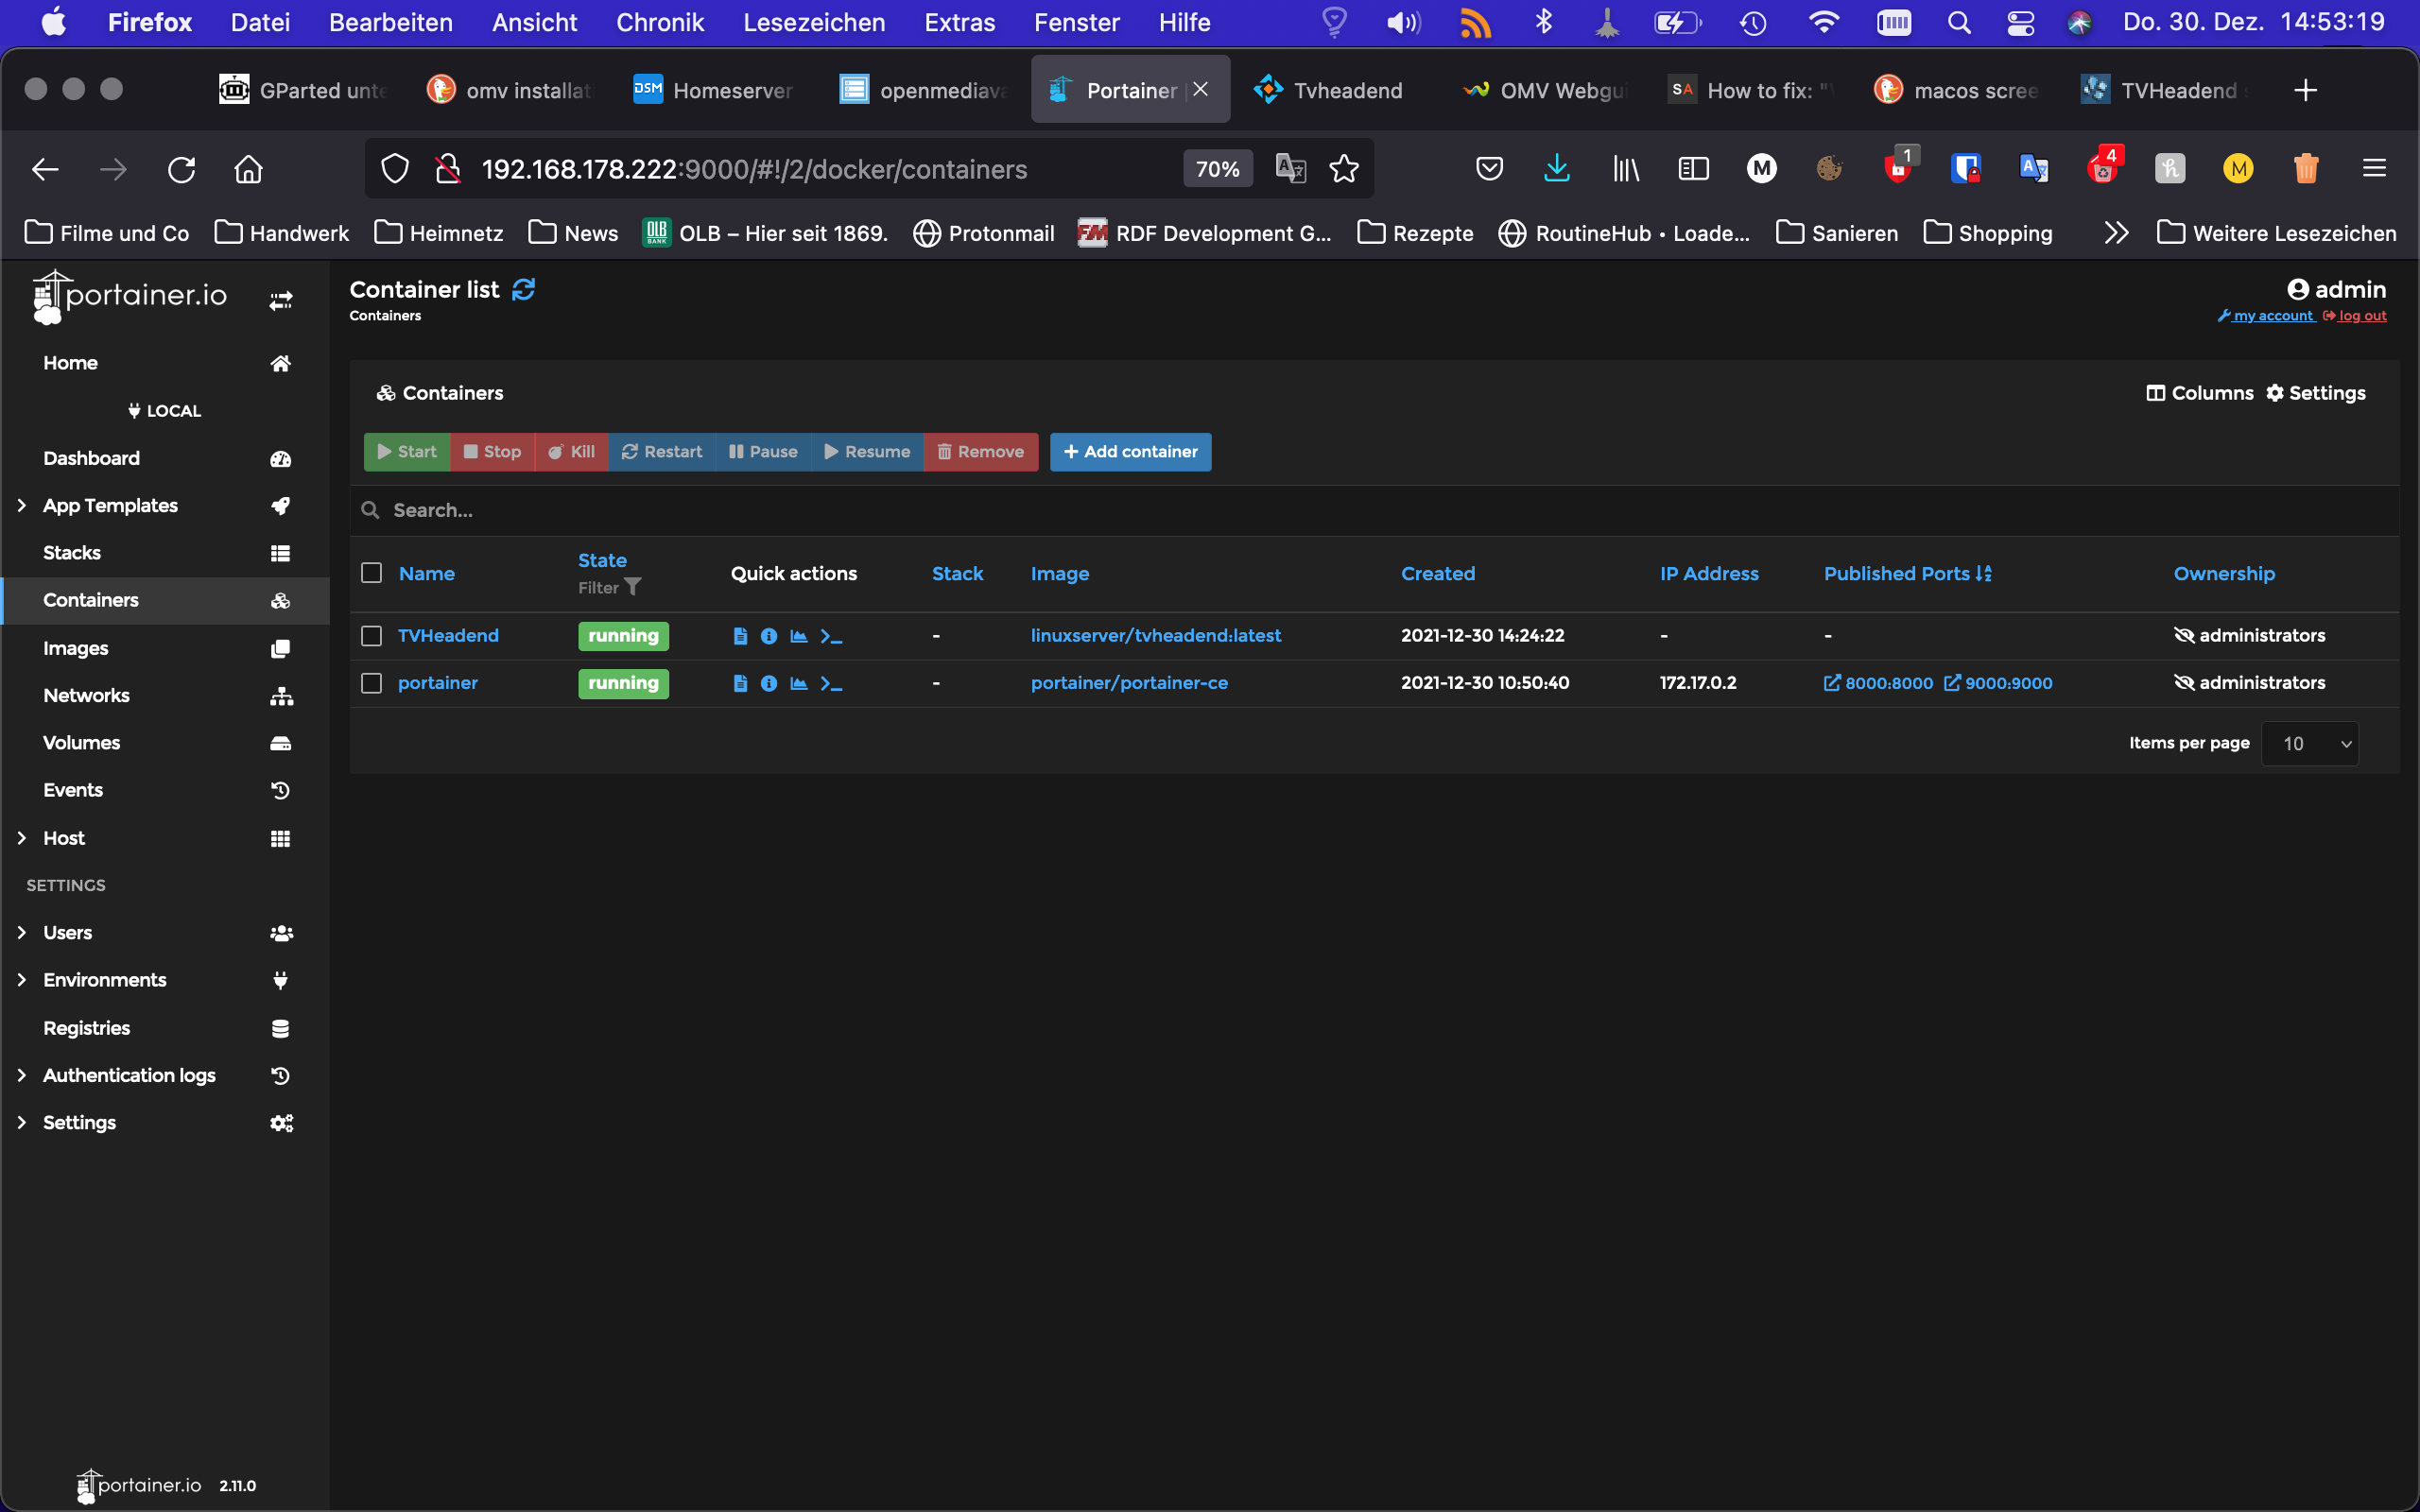2420x1512 pixels.
Task: Click tracking protection shield icon
Action: coord(395,169)
